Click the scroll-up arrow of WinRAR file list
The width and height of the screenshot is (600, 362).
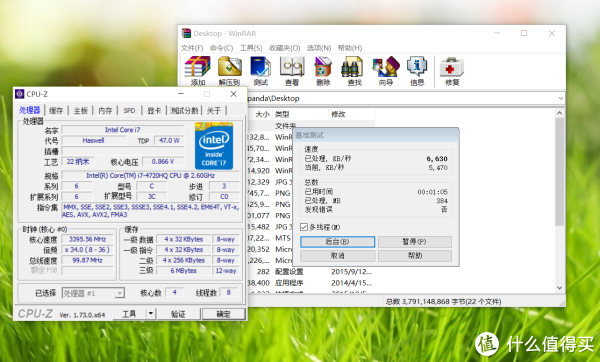tap(559, 113)
